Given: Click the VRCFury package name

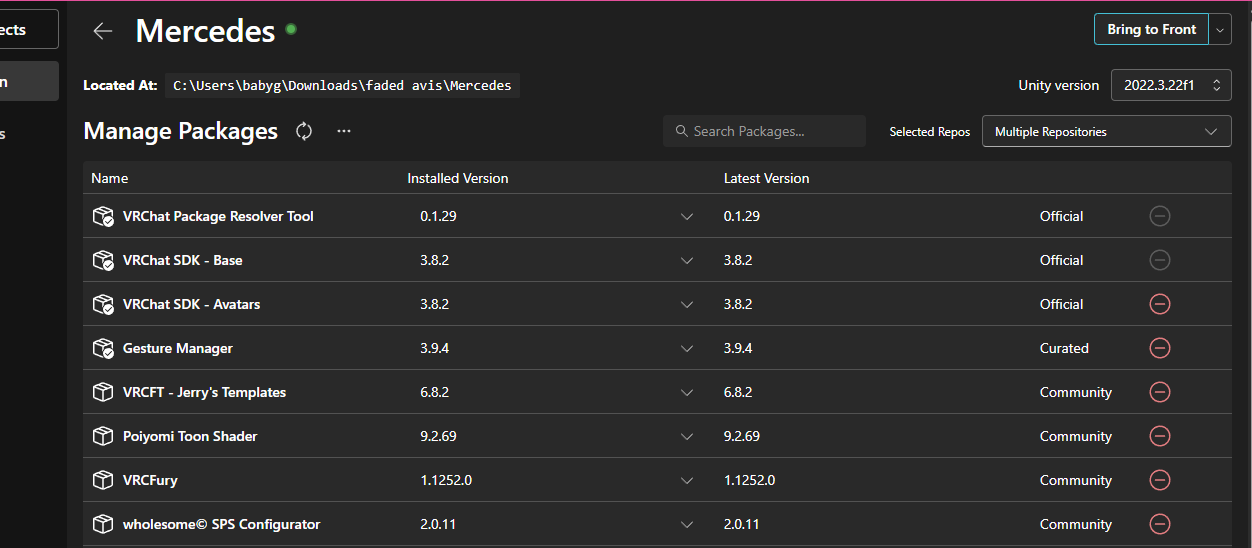Looking at the screenshot, I should click(150, 480).
